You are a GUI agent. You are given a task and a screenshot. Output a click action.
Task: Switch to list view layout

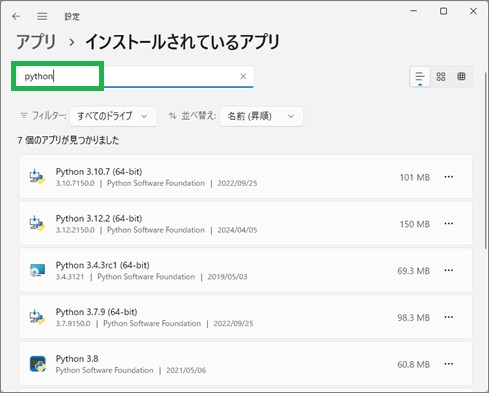420,77
